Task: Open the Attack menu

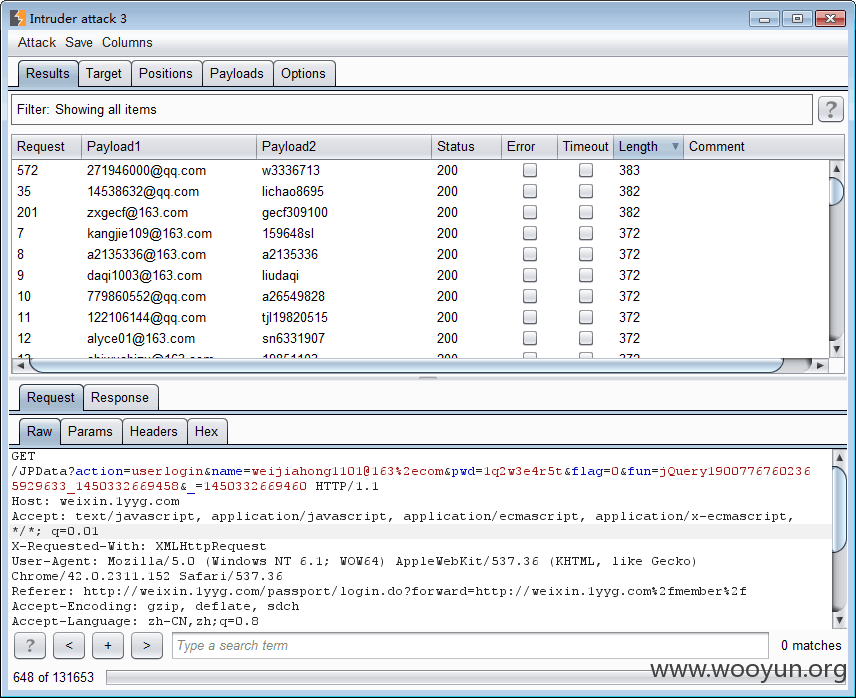Action: coord(37,43)
